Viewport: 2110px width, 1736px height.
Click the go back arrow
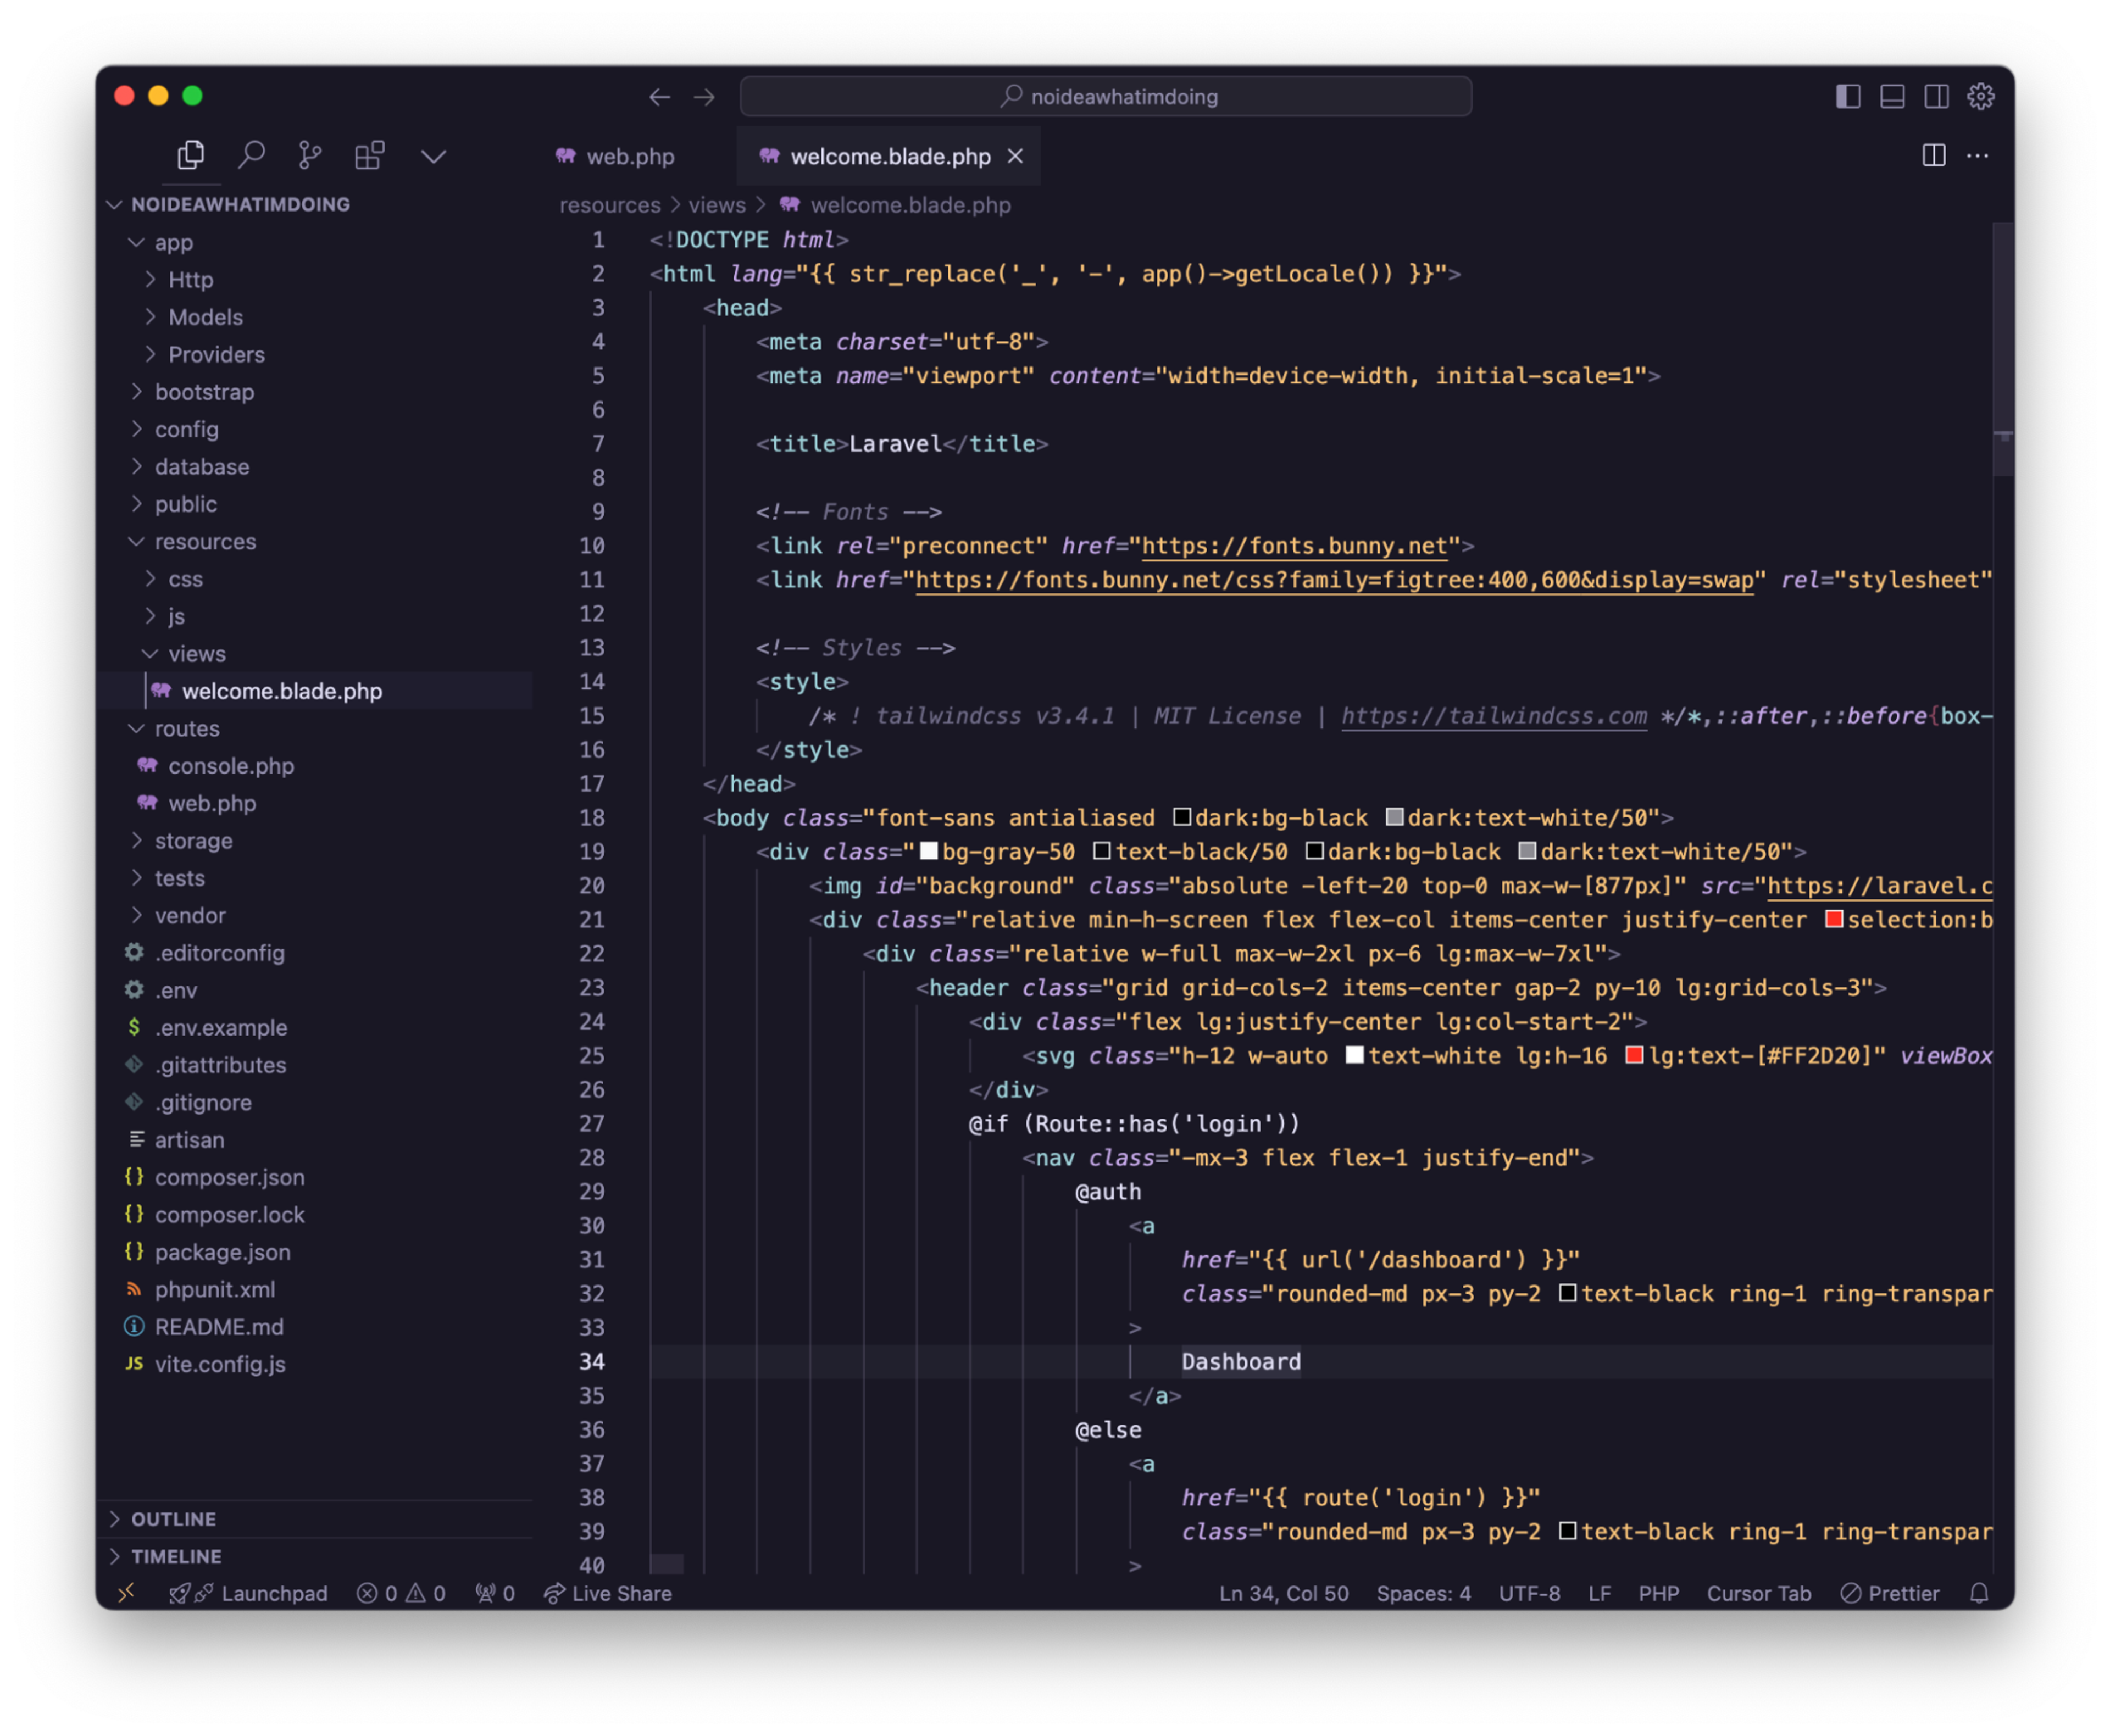659,97
